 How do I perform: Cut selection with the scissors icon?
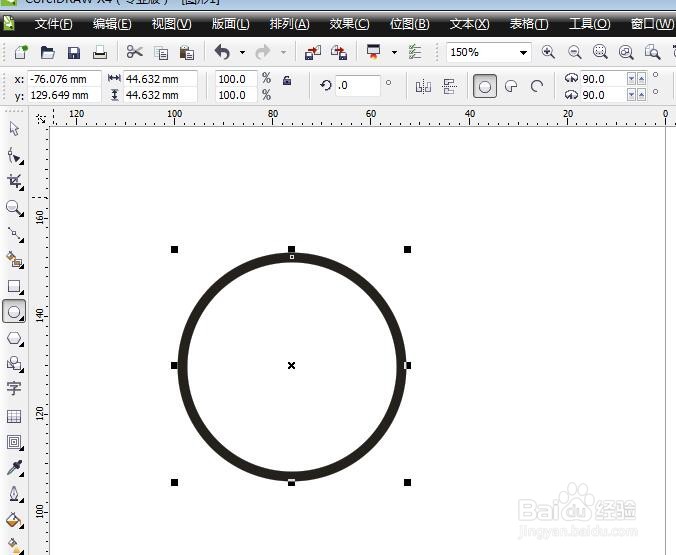click(x=135, y=52)
